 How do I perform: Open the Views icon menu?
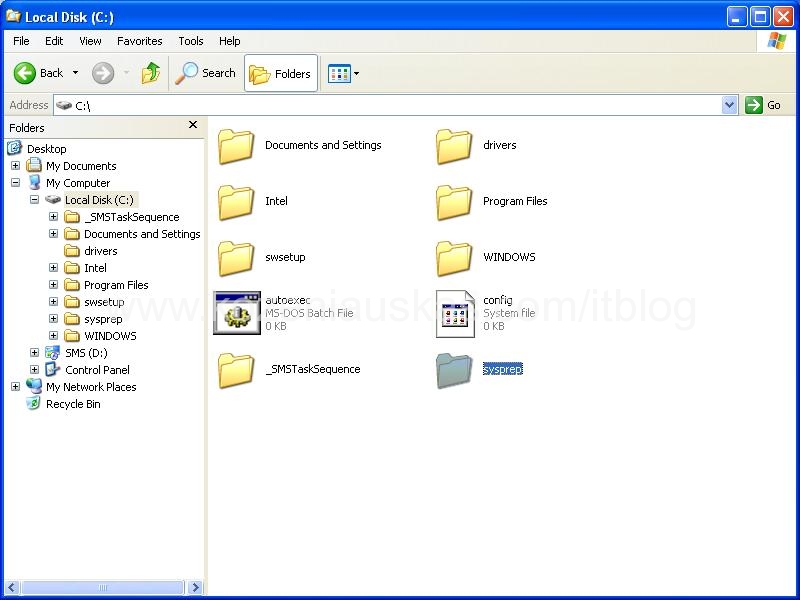pyautogui.click(x=339, y=73)
